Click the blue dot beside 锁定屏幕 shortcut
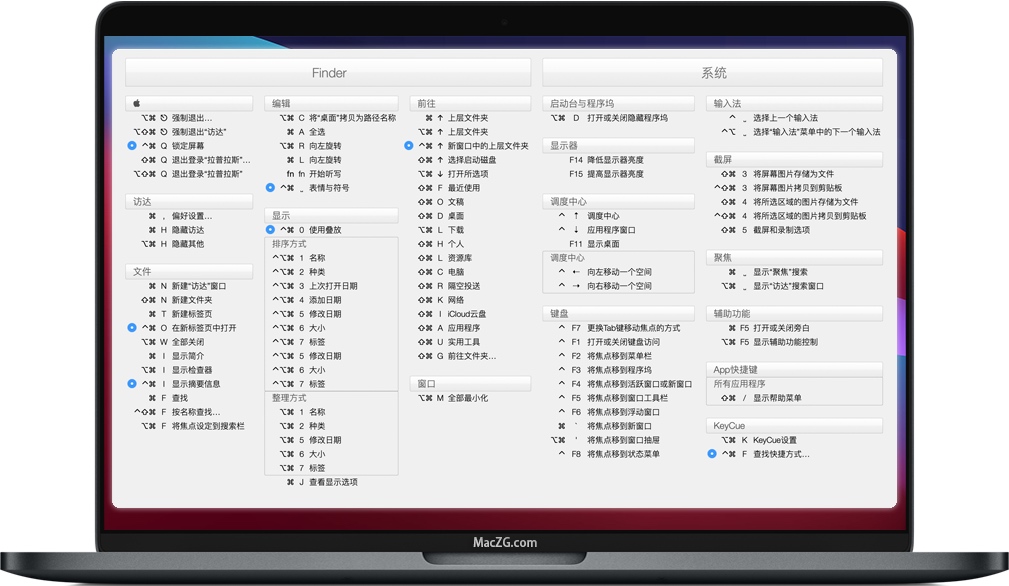The image size is (1009, 586). pyautogui.click(x=133, y=145)
